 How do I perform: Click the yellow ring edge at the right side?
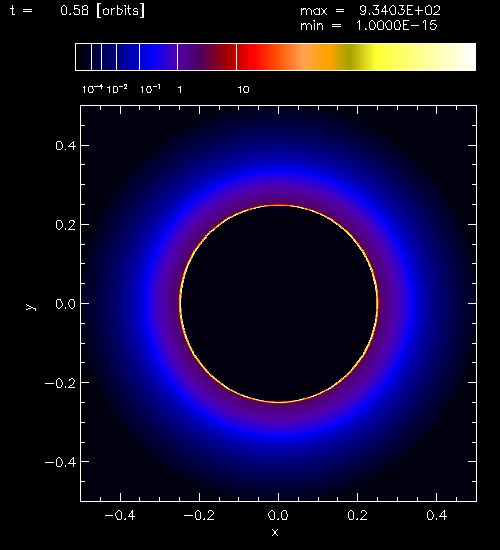pyautogui.click(x=377, y=304)
